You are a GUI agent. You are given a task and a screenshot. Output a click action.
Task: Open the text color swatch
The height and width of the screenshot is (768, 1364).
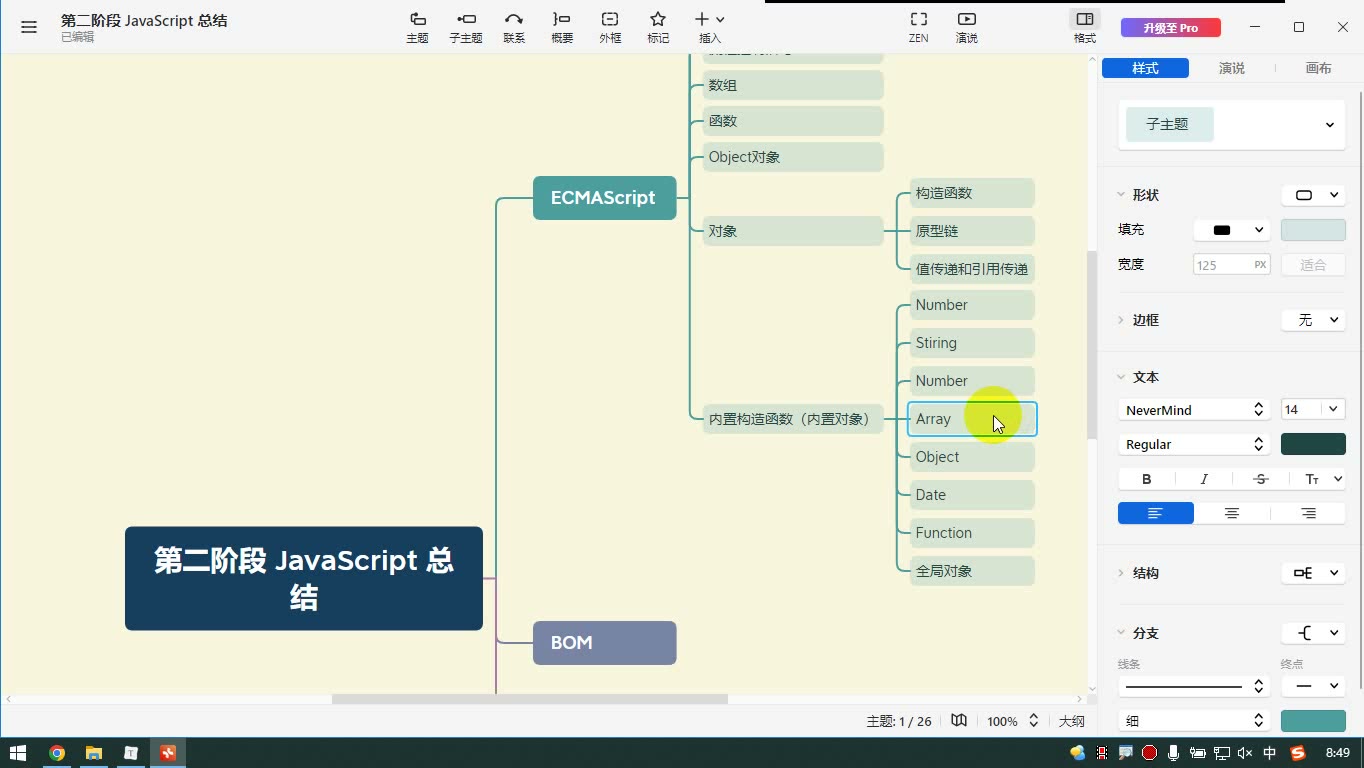click(x=1313, y=444)
